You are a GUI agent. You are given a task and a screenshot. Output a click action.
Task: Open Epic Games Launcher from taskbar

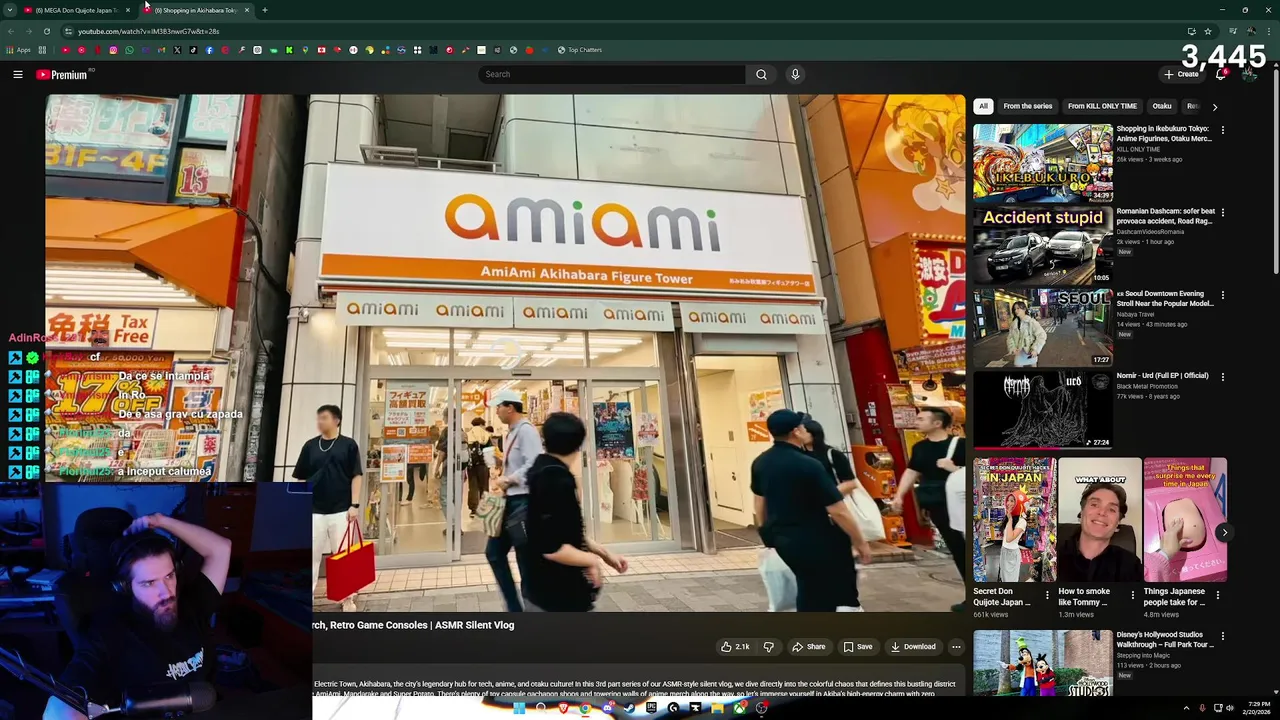pos(651,708)
